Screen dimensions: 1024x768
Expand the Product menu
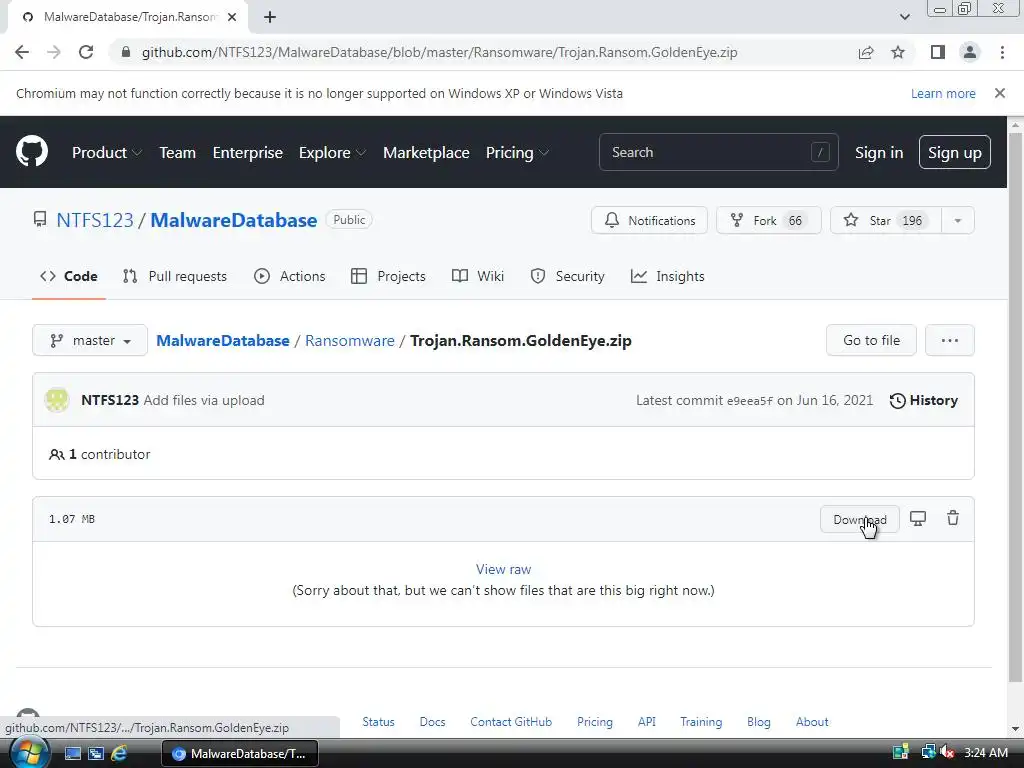[x=107, y=152]
